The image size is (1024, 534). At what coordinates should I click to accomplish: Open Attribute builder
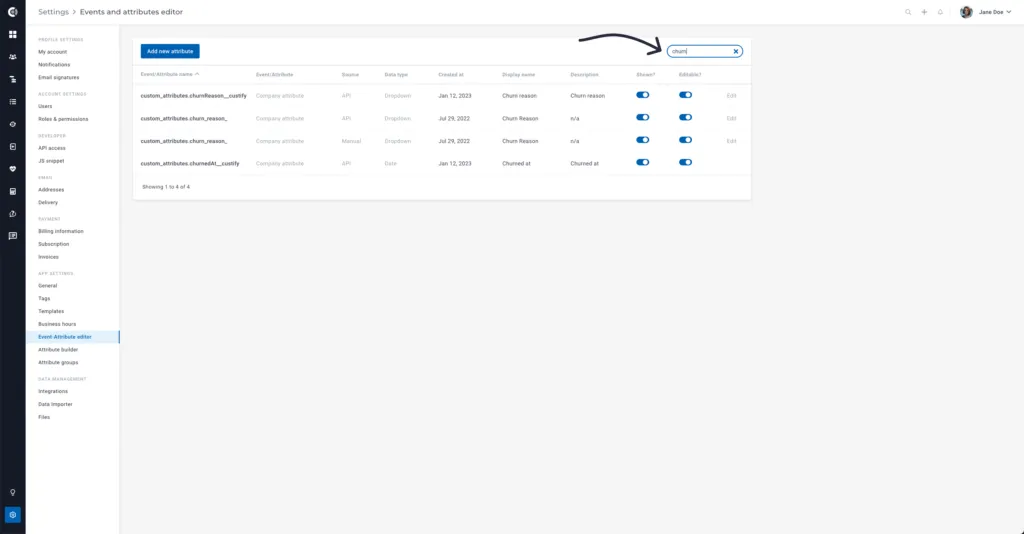pos(57,349)
